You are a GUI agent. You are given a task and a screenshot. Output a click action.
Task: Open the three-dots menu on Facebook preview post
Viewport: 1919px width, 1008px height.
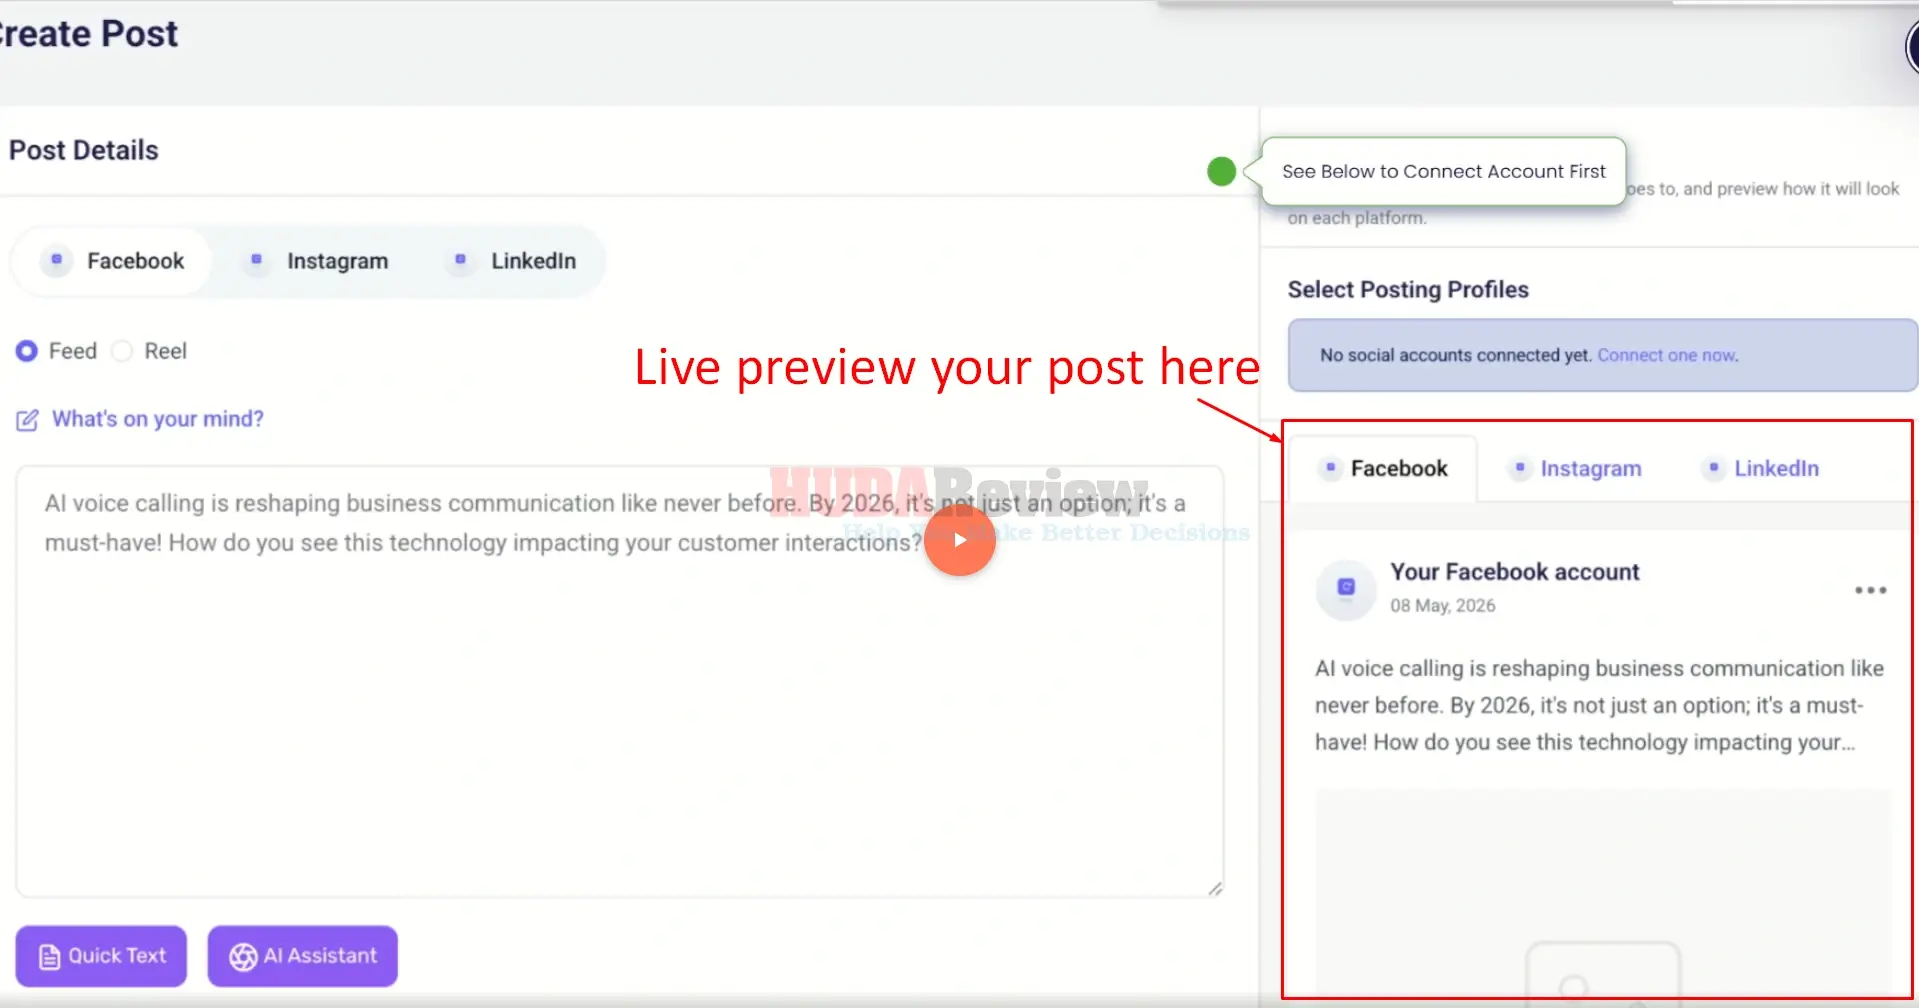tap(1870, 590)
